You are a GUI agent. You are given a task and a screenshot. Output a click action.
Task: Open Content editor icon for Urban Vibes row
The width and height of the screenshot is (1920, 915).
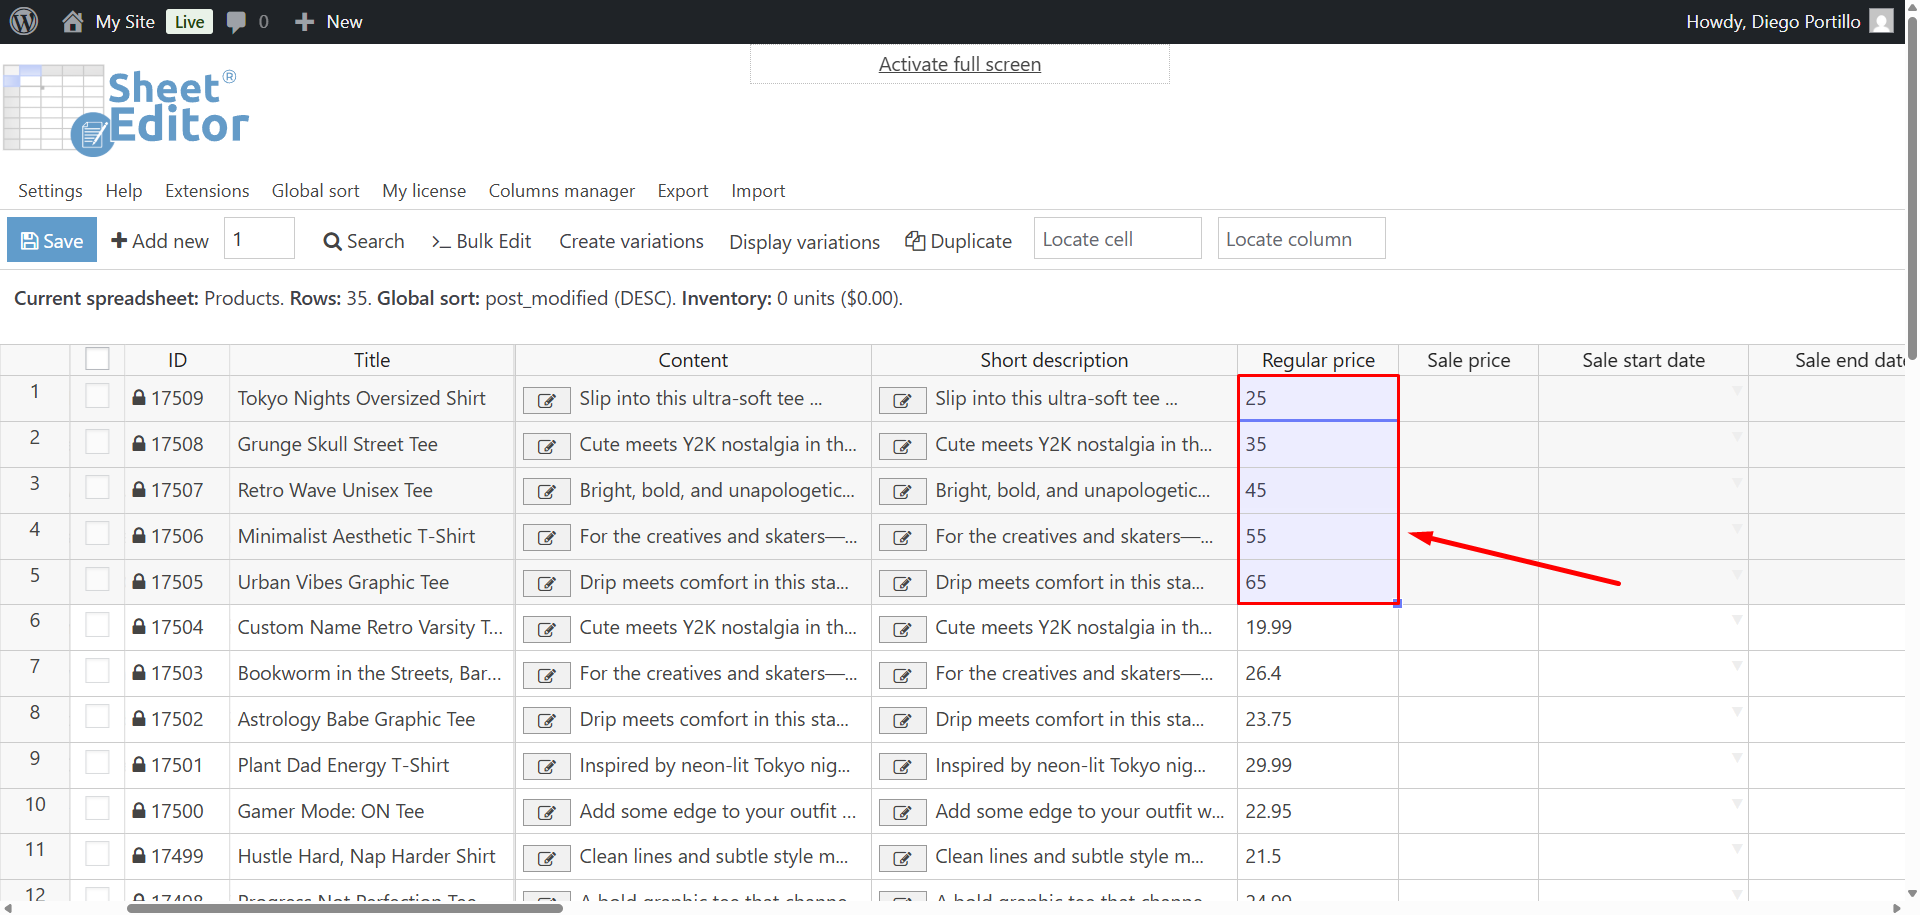click(546, 584)
